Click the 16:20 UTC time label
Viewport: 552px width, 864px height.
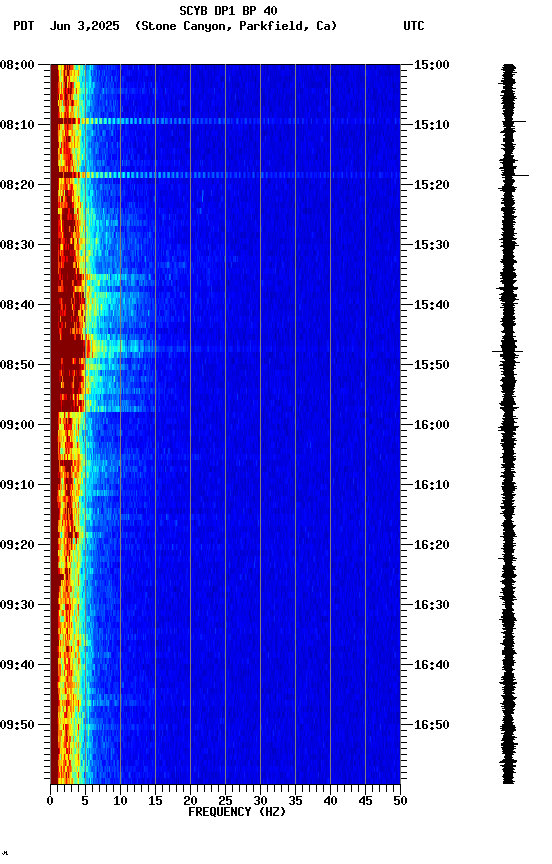point(431,545)
